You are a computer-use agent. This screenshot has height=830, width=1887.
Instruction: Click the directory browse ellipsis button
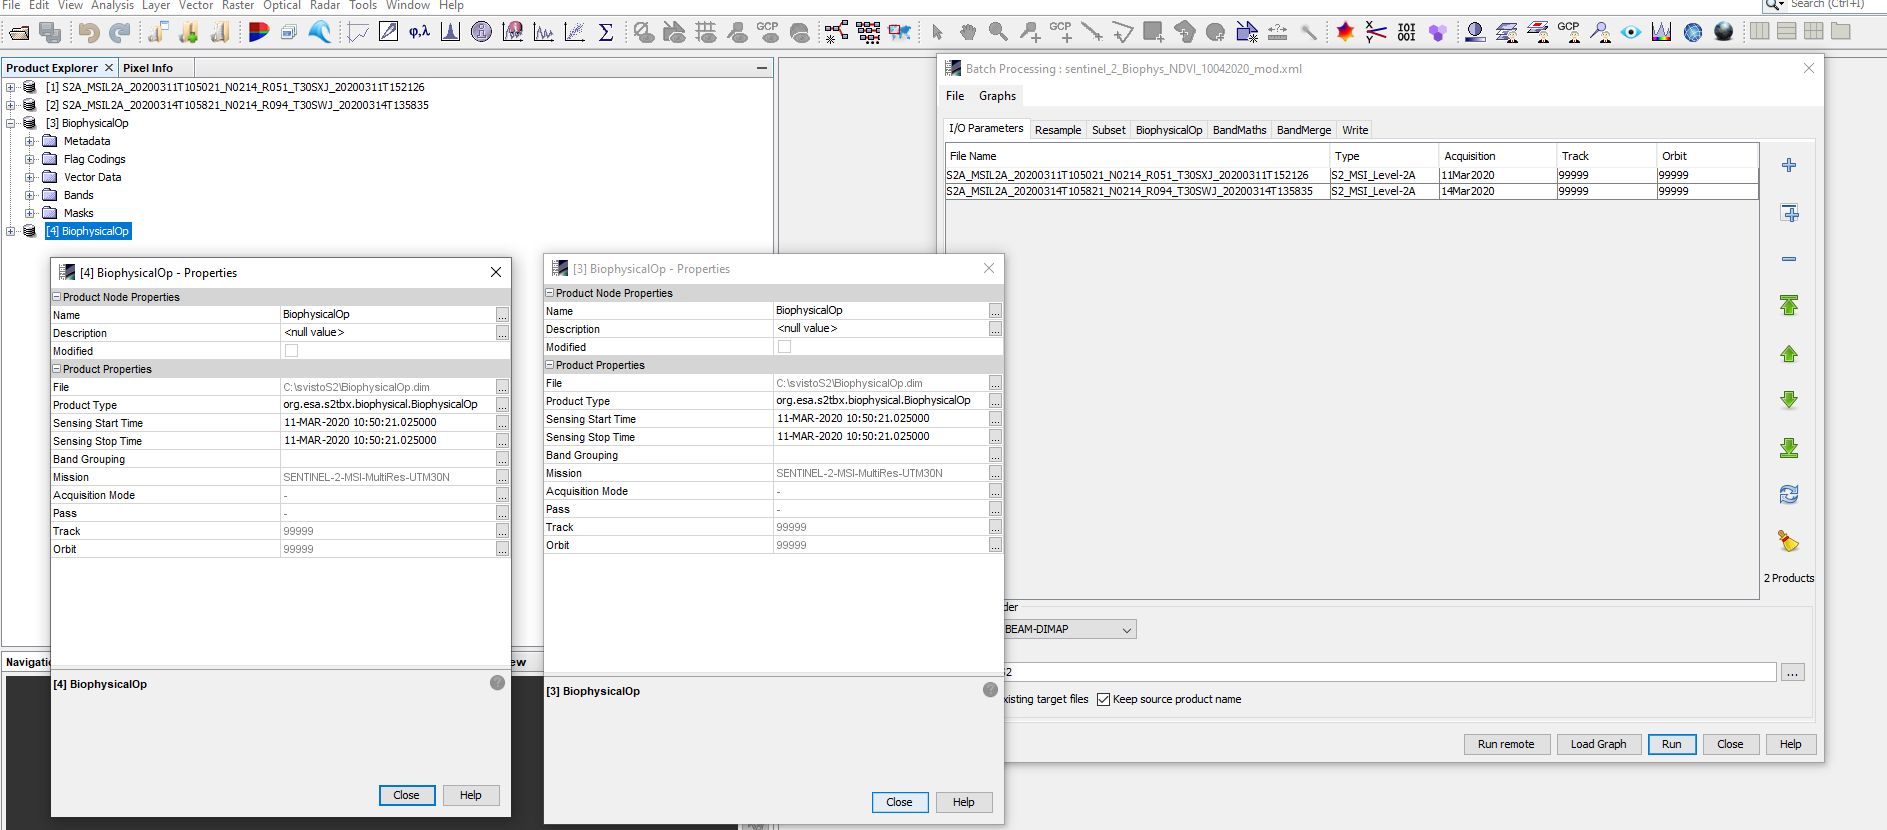click(x=1792, y=672)
